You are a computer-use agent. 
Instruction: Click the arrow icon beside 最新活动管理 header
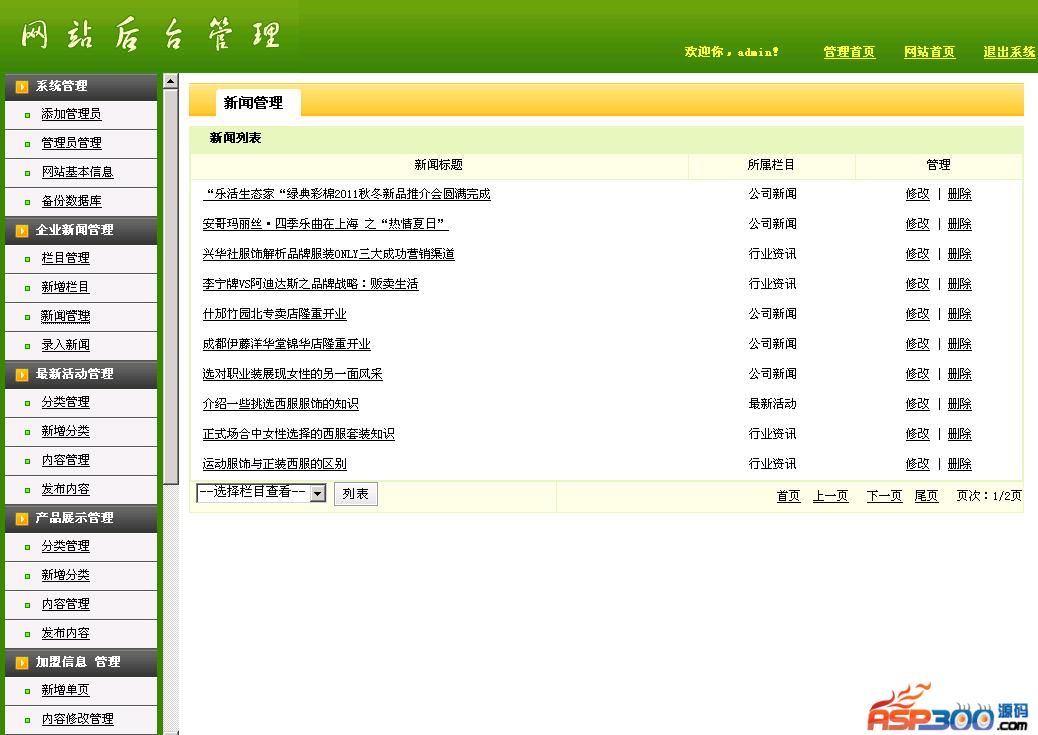tap(22, 375)
